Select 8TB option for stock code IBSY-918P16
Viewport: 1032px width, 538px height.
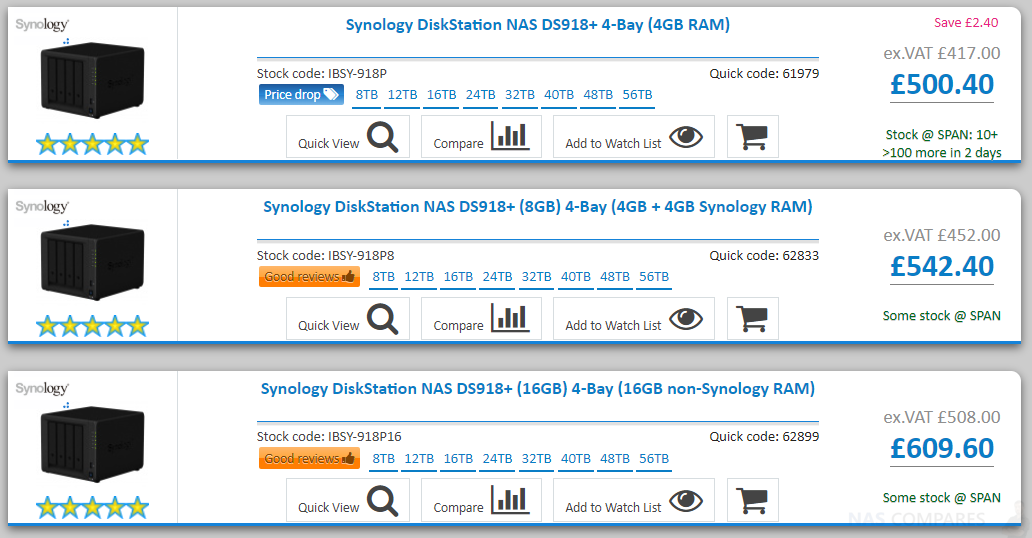point(384,458)
